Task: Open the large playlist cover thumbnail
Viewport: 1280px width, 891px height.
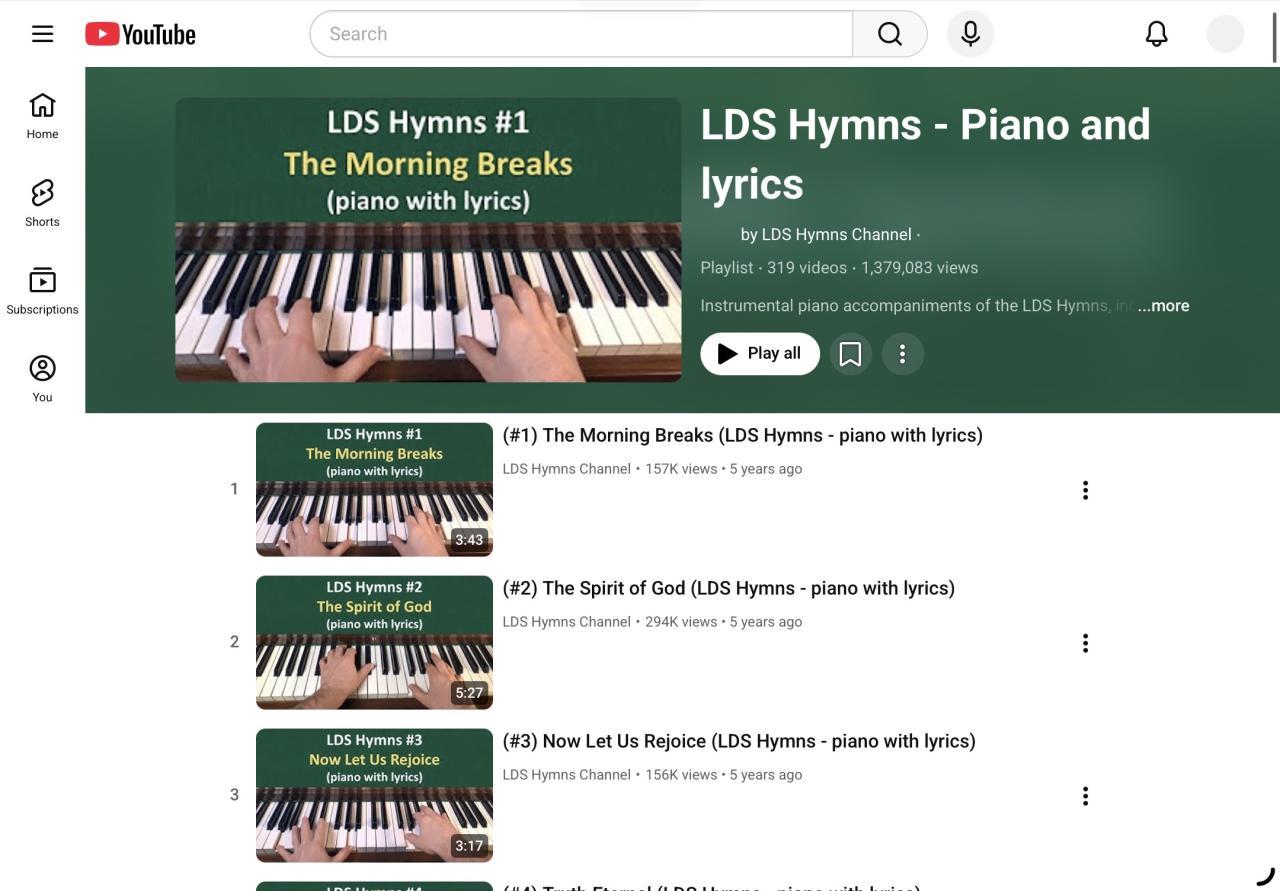Action: [428, 240]
